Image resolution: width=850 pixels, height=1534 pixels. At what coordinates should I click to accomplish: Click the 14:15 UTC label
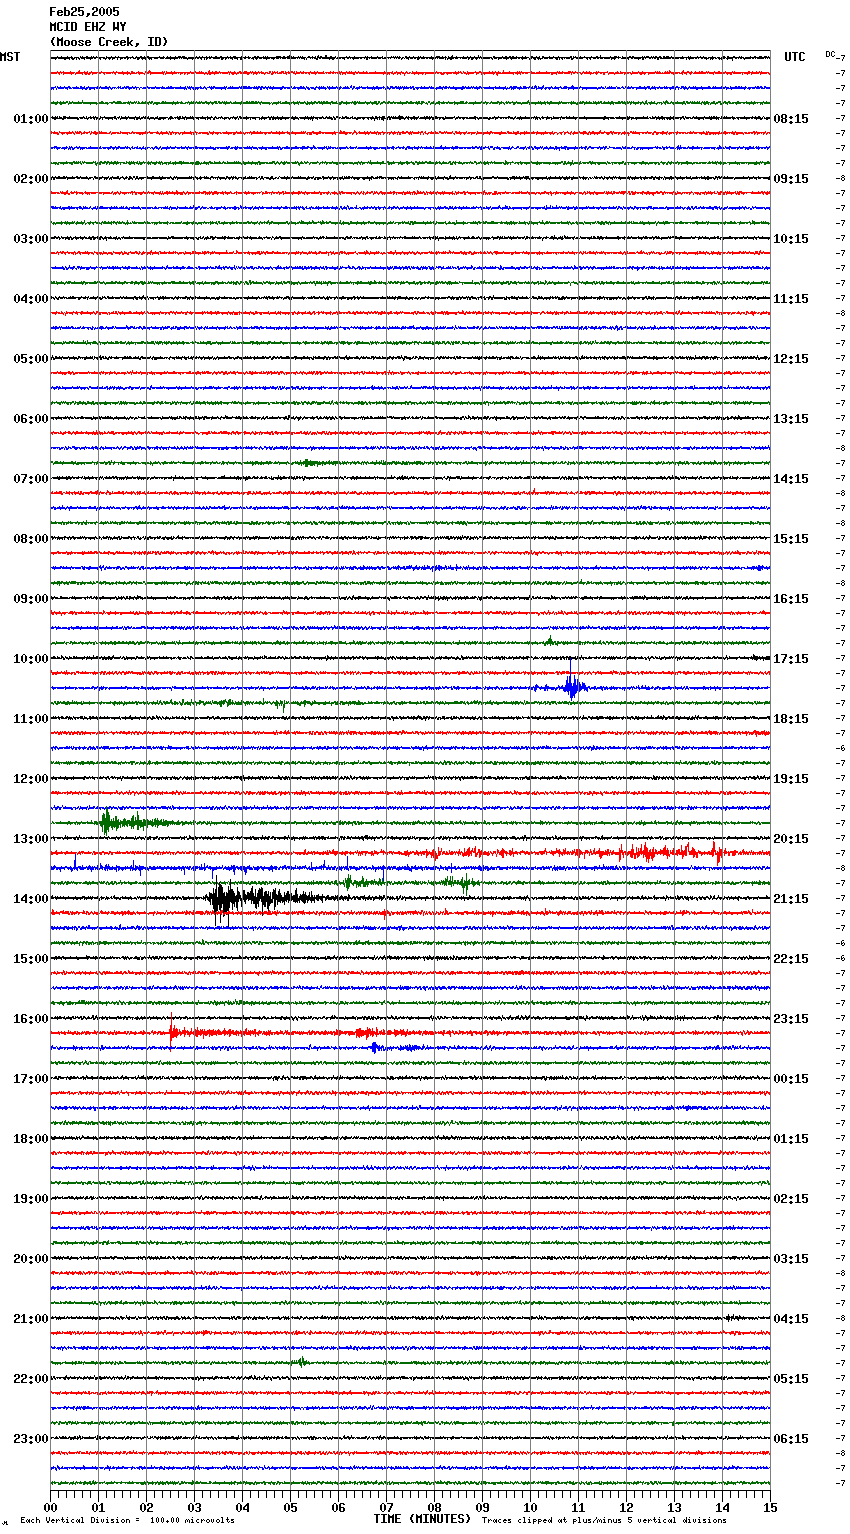tap(791, 479)
